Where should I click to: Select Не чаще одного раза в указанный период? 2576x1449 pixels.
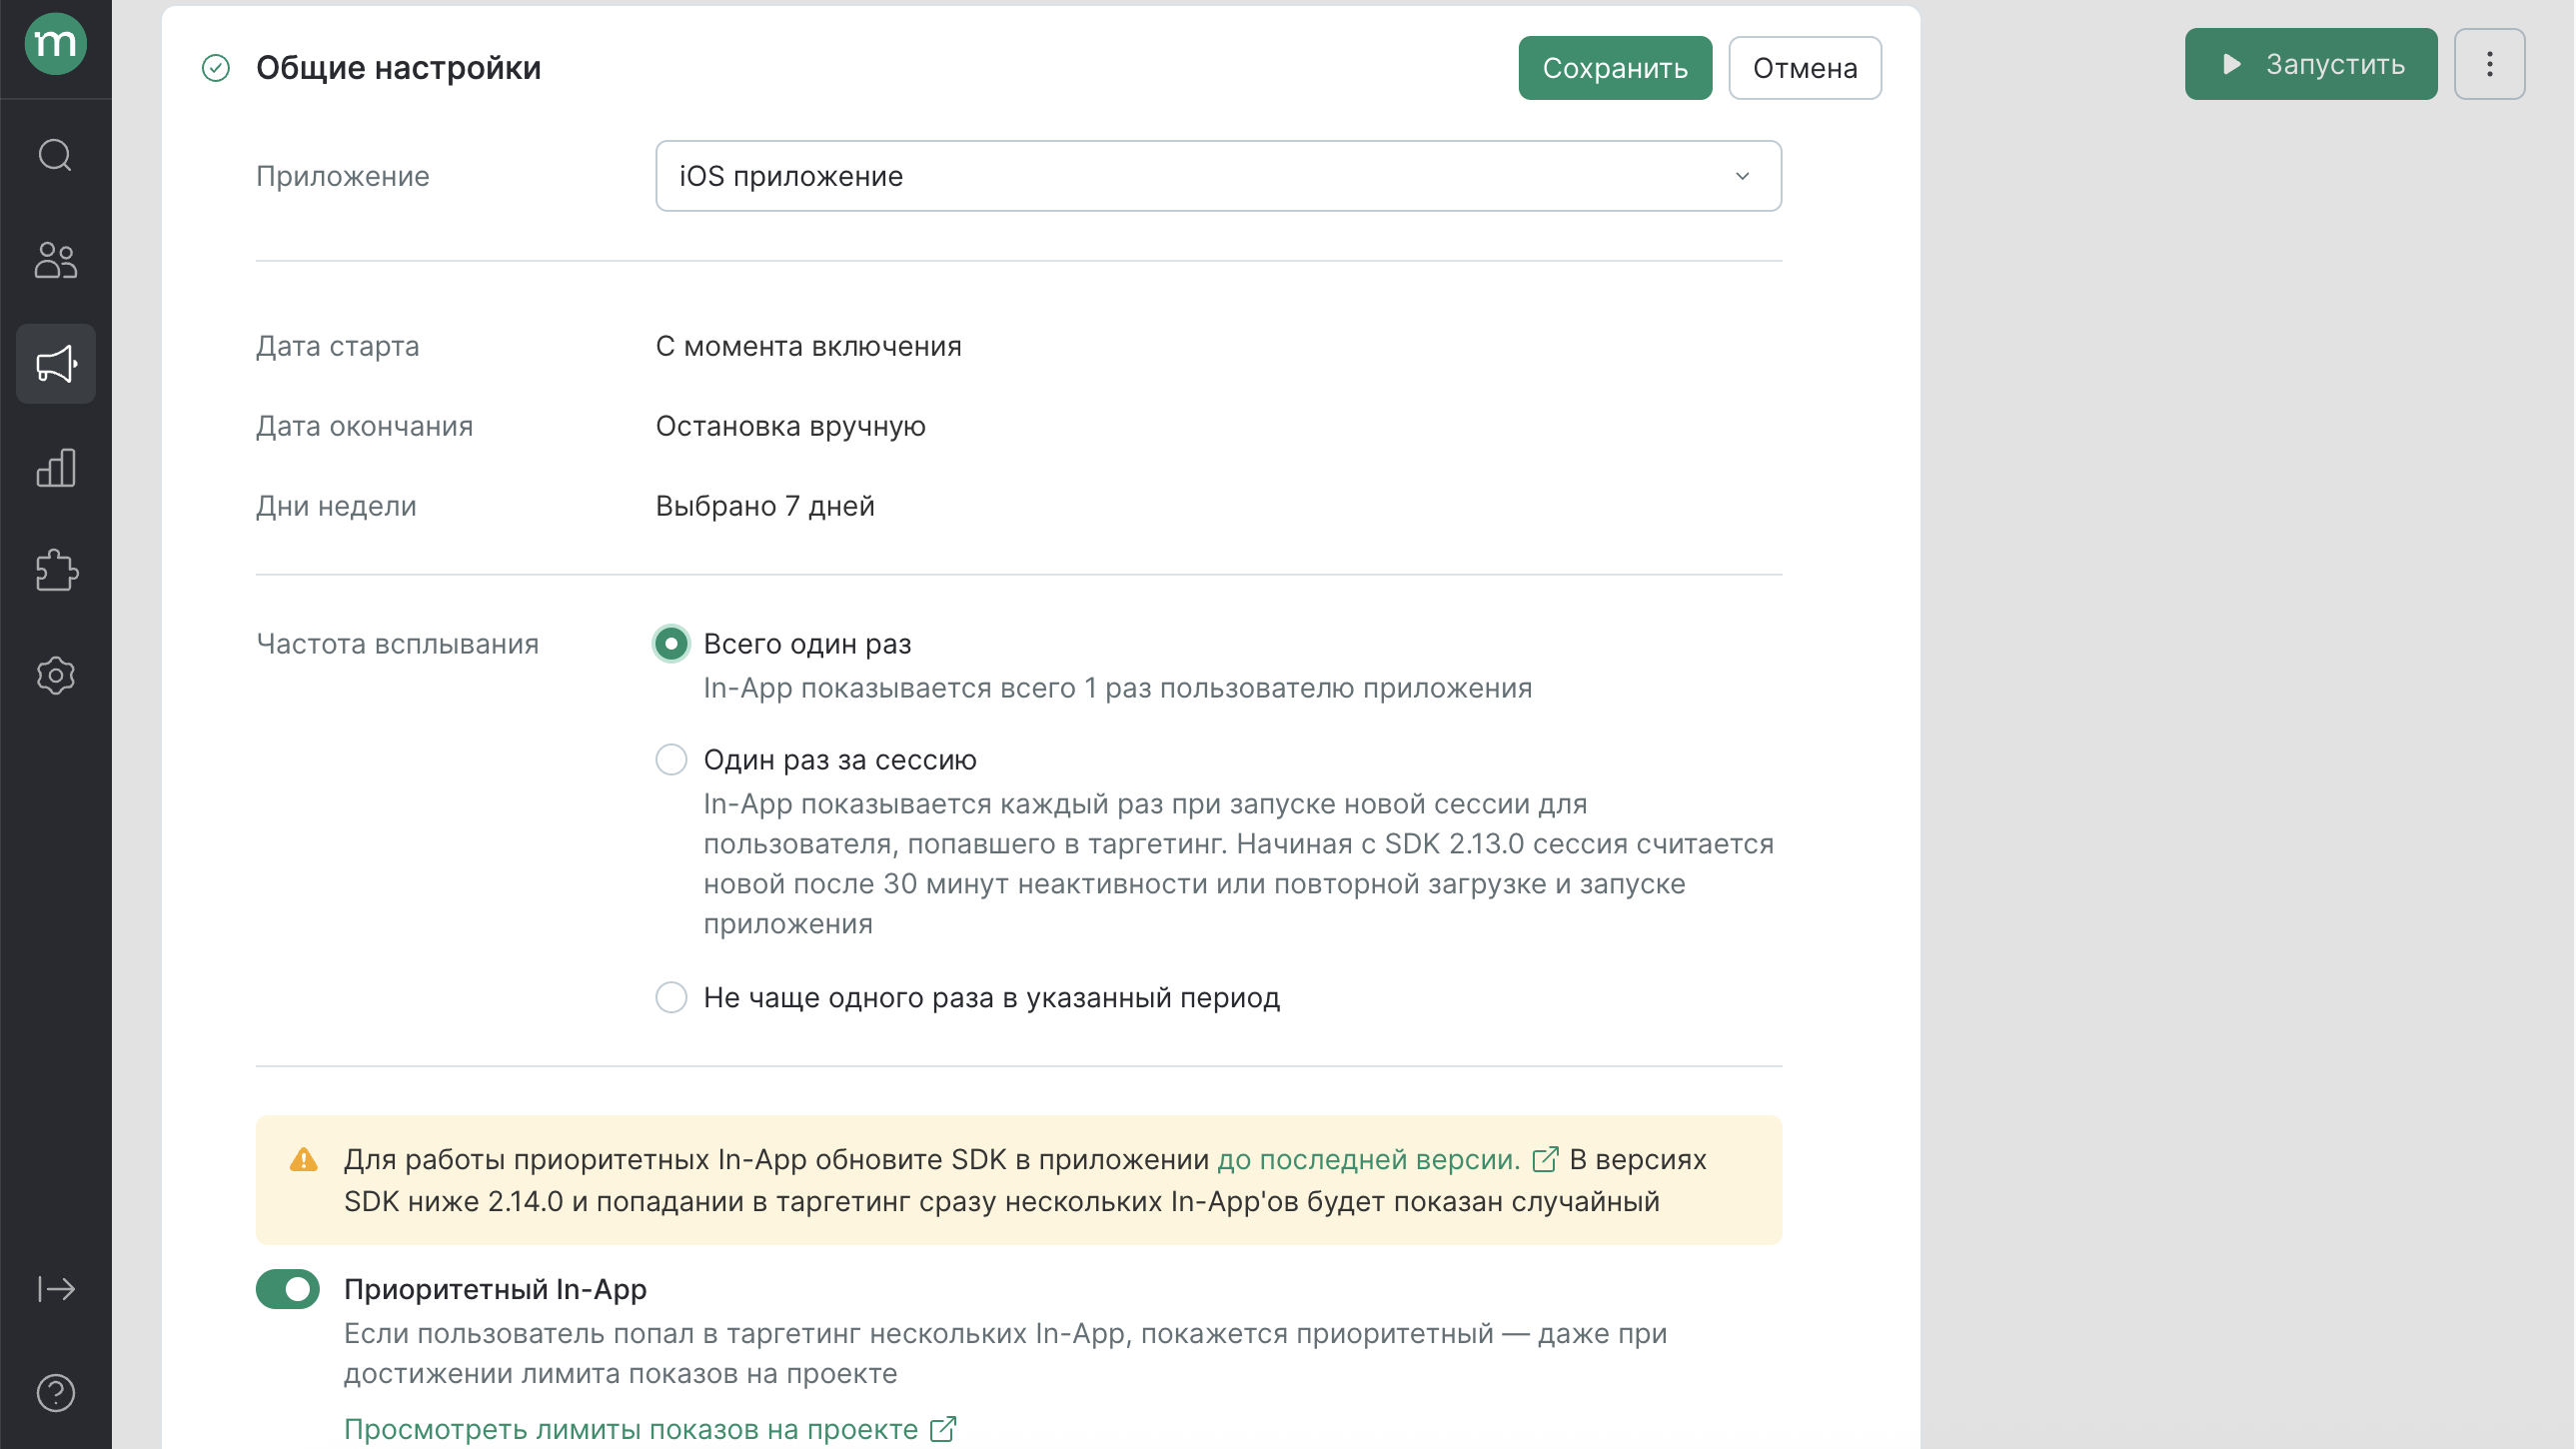[x=671, y=998]
